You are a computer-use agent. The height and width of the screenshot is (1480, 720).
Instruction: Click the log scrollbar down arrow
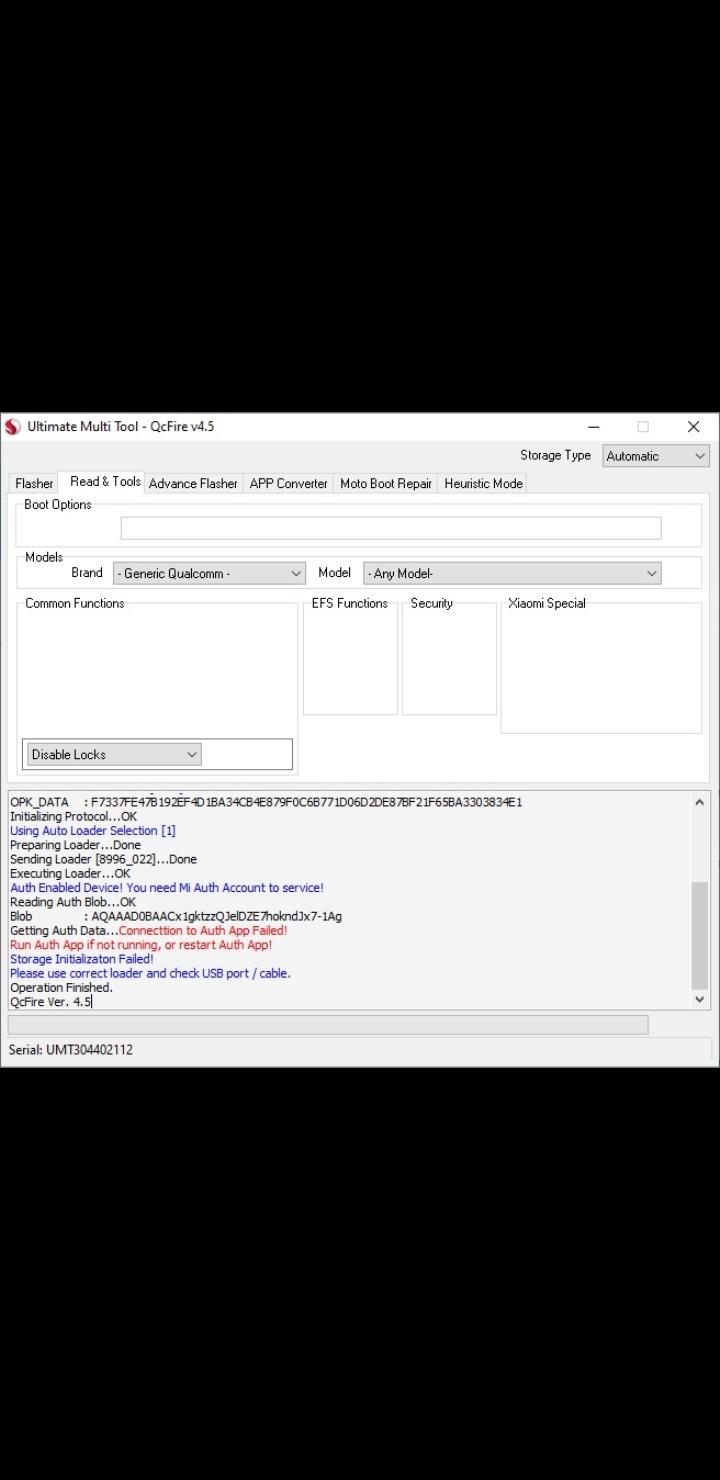[700, 999]
